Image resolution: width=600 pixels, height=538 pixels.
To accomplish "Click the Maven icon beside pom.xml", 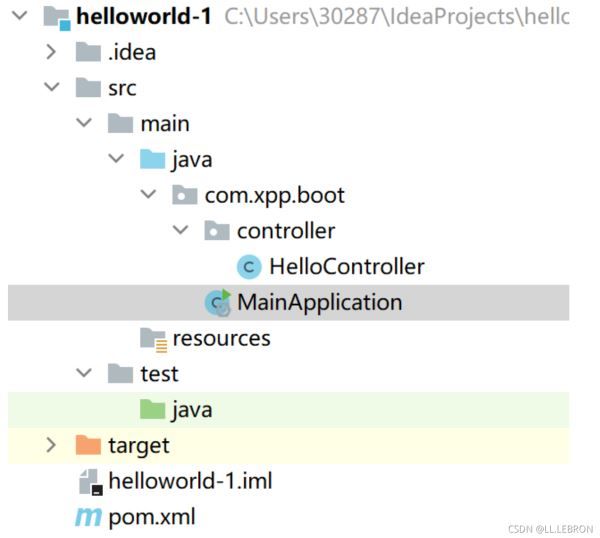I will coord(88,517).
